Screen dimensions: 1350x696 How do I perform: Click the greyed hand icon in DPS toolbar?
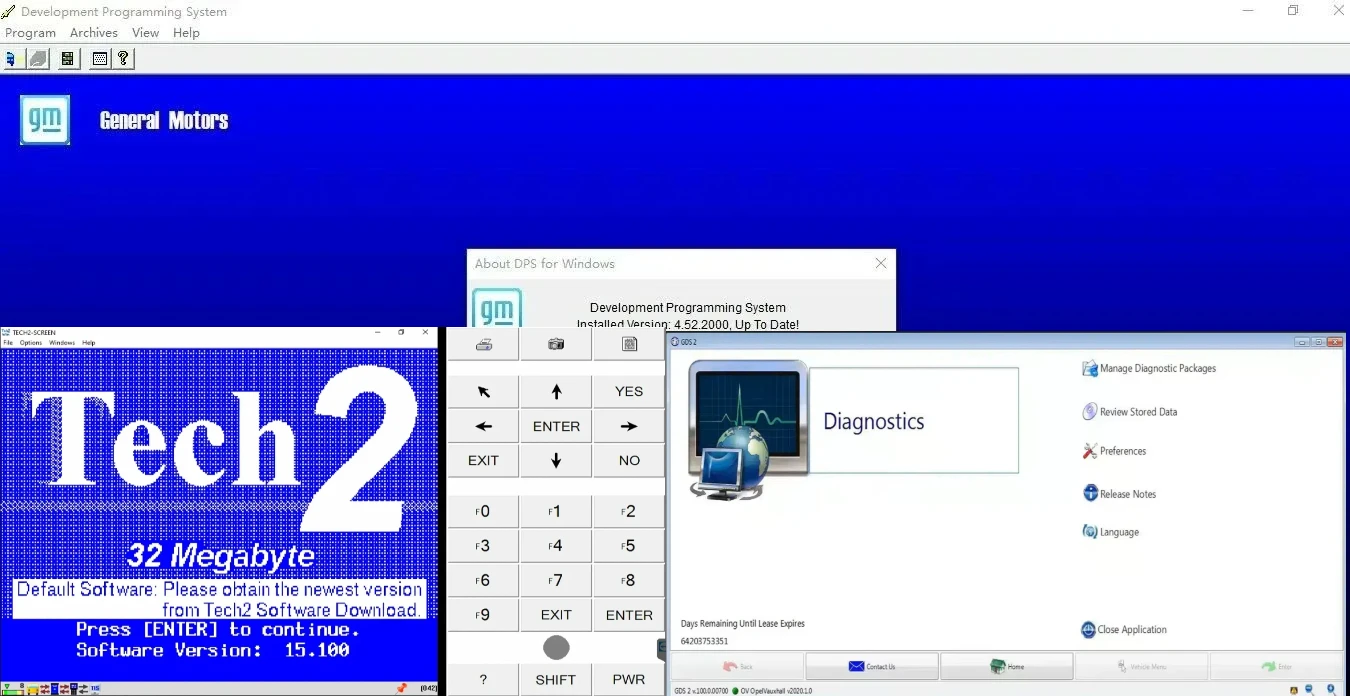click(37, 59)
